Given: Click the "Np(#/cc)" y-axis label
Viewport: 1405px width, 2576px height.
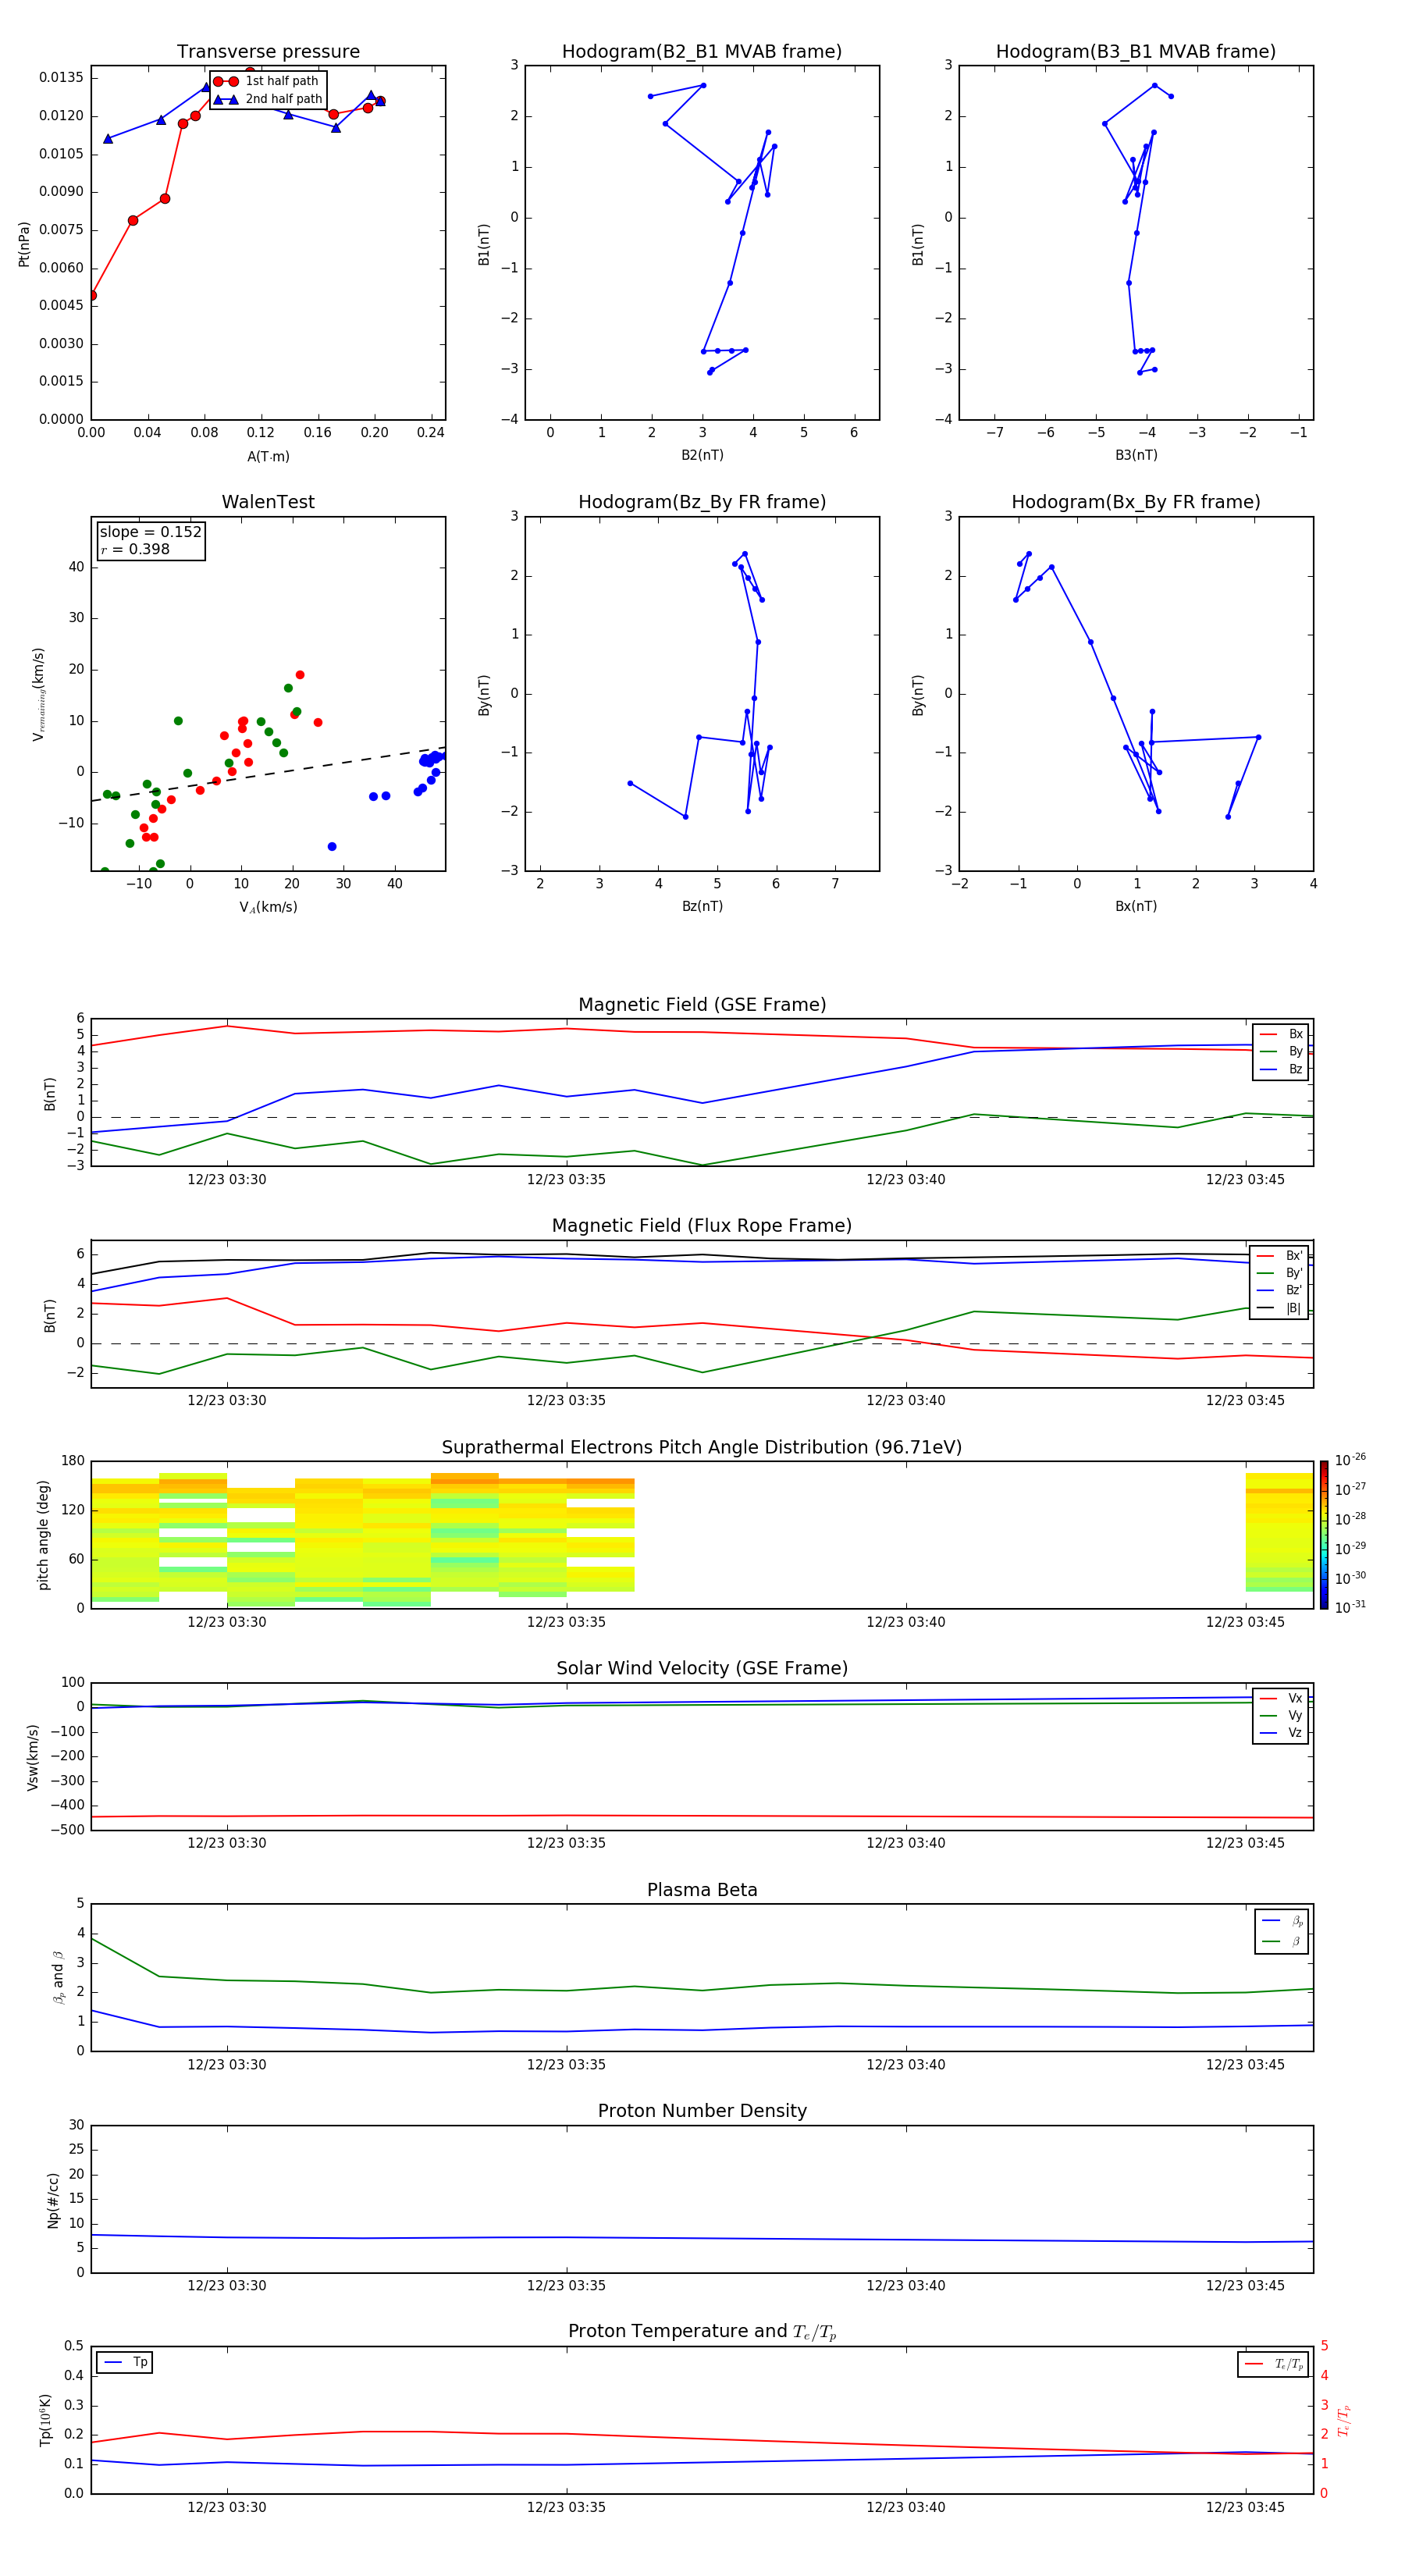Looking at the screenshot, I should (x=53, y=2200).
